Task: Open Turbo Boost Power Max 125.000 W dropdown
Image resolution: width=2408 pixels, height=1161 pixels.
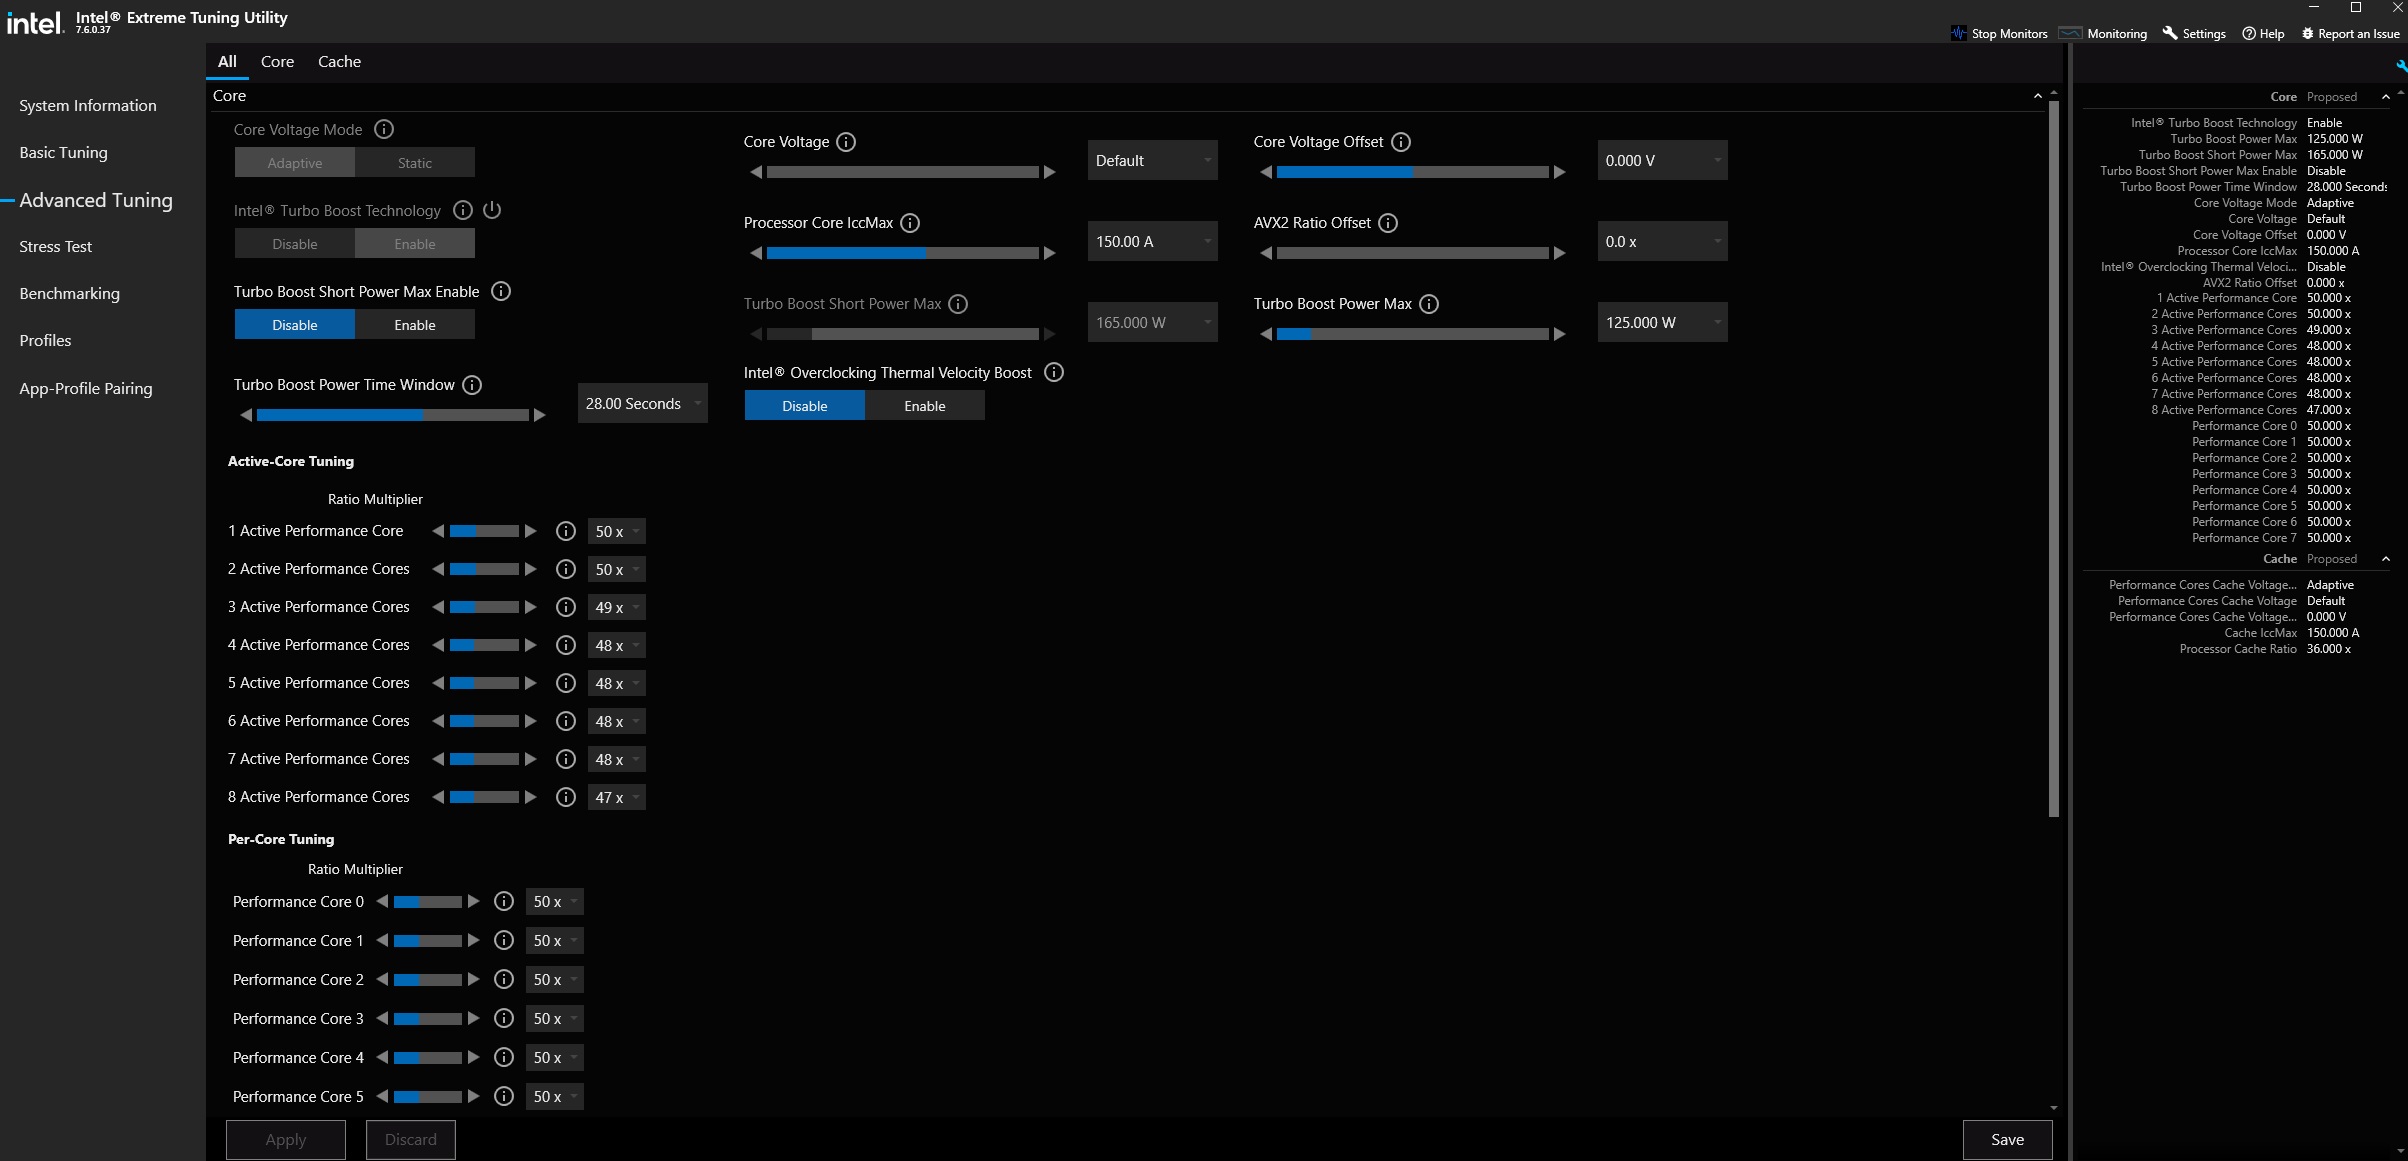Action: point(1663,322)
